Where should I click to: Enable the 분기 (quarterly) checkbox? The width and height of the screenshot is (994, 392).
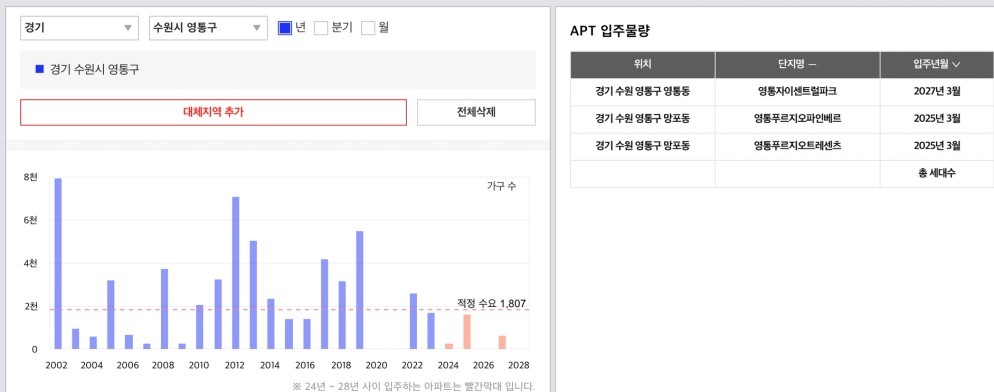click(x=321, y=28)
